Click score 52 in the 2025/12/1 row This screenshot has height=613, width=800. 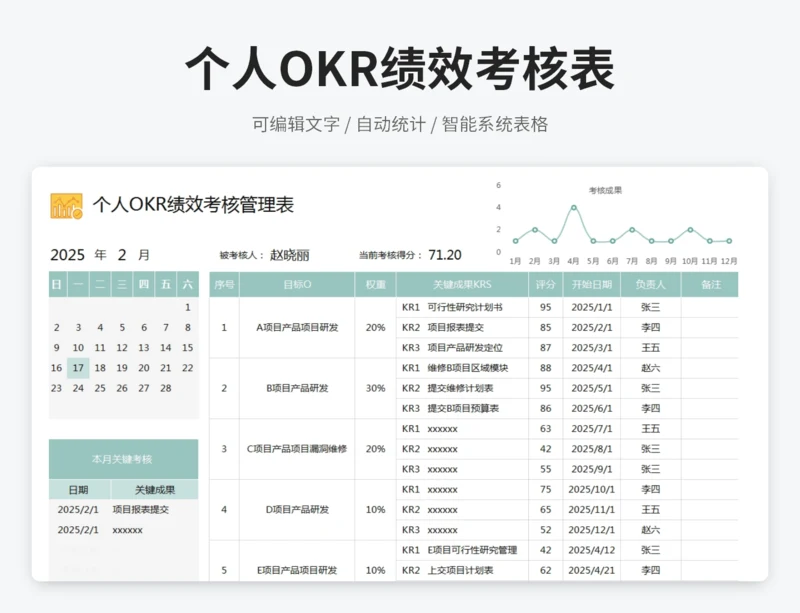[x=545, y=530]
